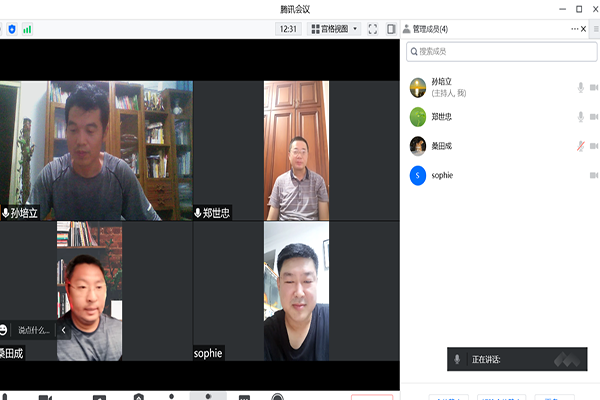
Task: Click the meeting security shield icon
Action: pyautogui.click(x=12, y=29)
